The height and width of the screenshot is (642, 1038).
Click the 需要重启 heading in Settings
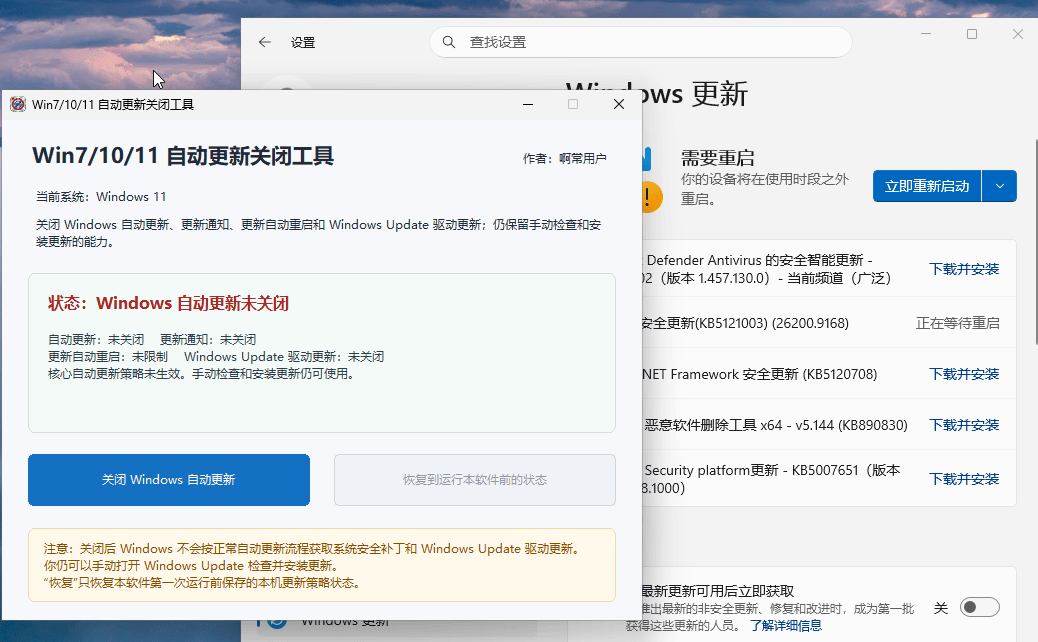(x=718, y=158)
